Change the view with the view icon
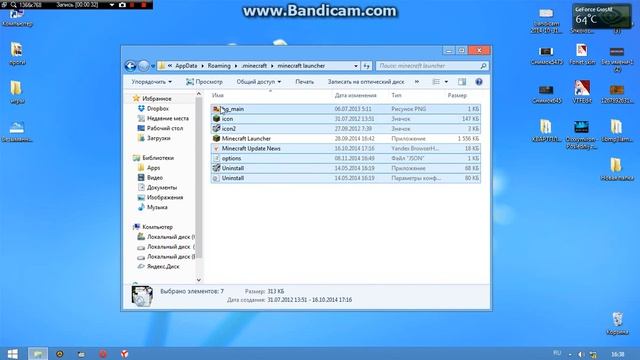The width and height of the screenshot is (640, 360). click(436, 82)
